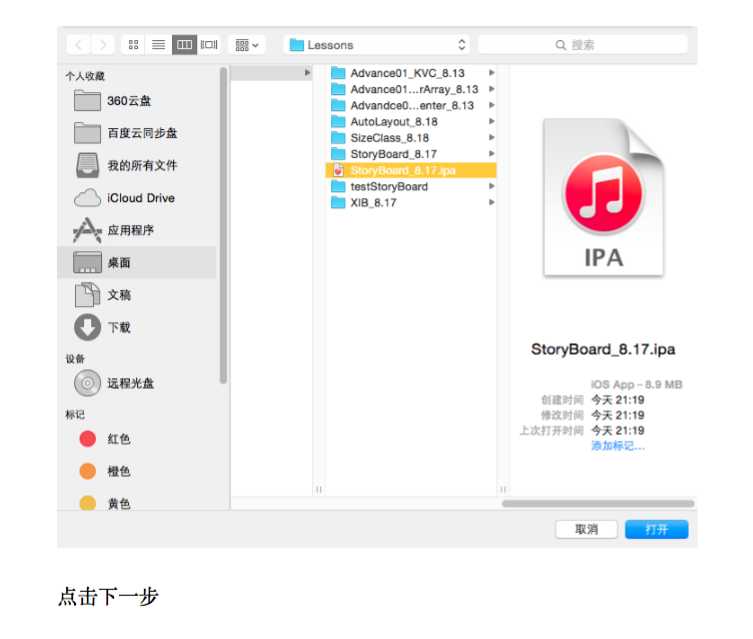Click the 创建时间 今天 21:19 value
This screenshot has width=753, height=639.
pyautogui.click(x=618, y=400)
